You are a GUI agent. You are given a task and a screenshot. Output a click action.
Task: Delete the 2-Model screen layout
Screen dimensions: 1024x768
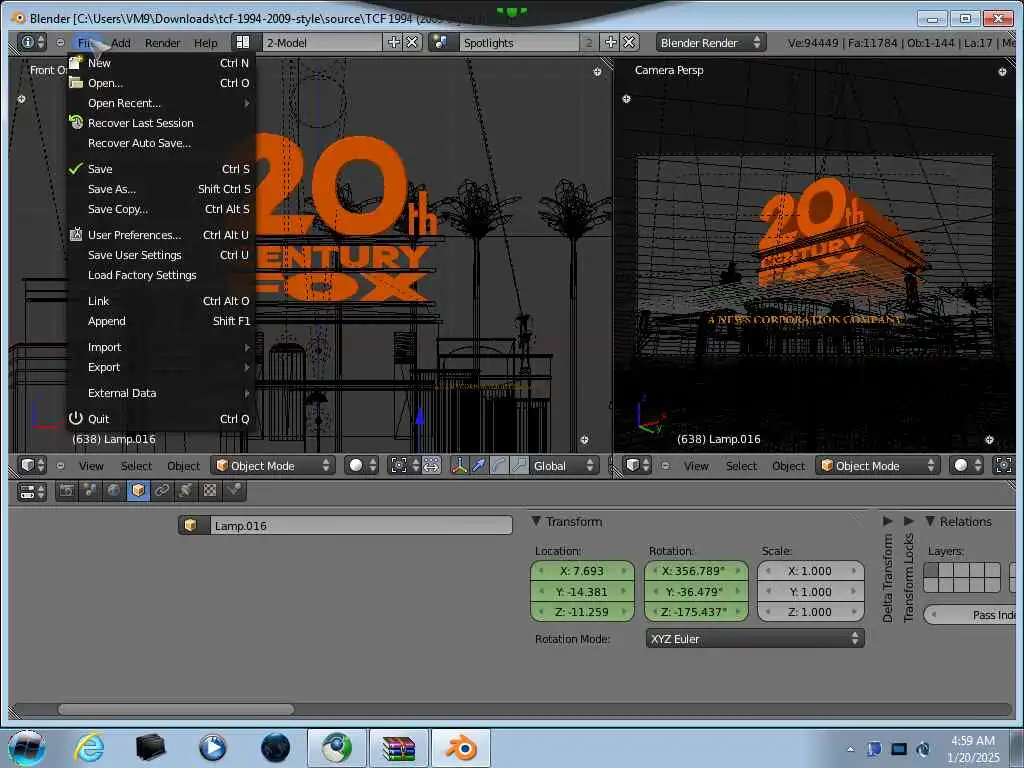point(412,42)
